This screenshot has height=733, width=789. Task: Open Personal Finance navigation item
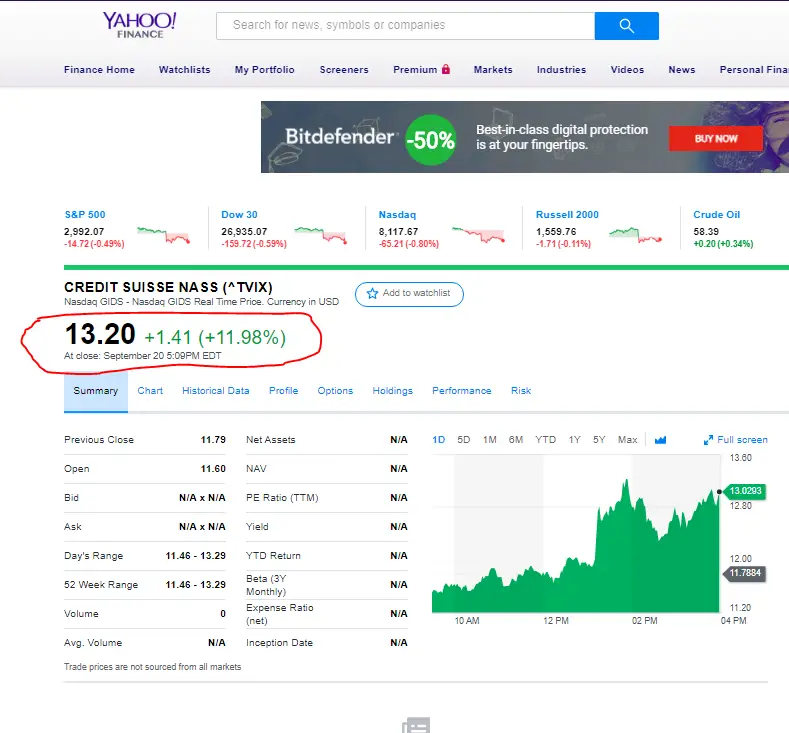(754, 69)
